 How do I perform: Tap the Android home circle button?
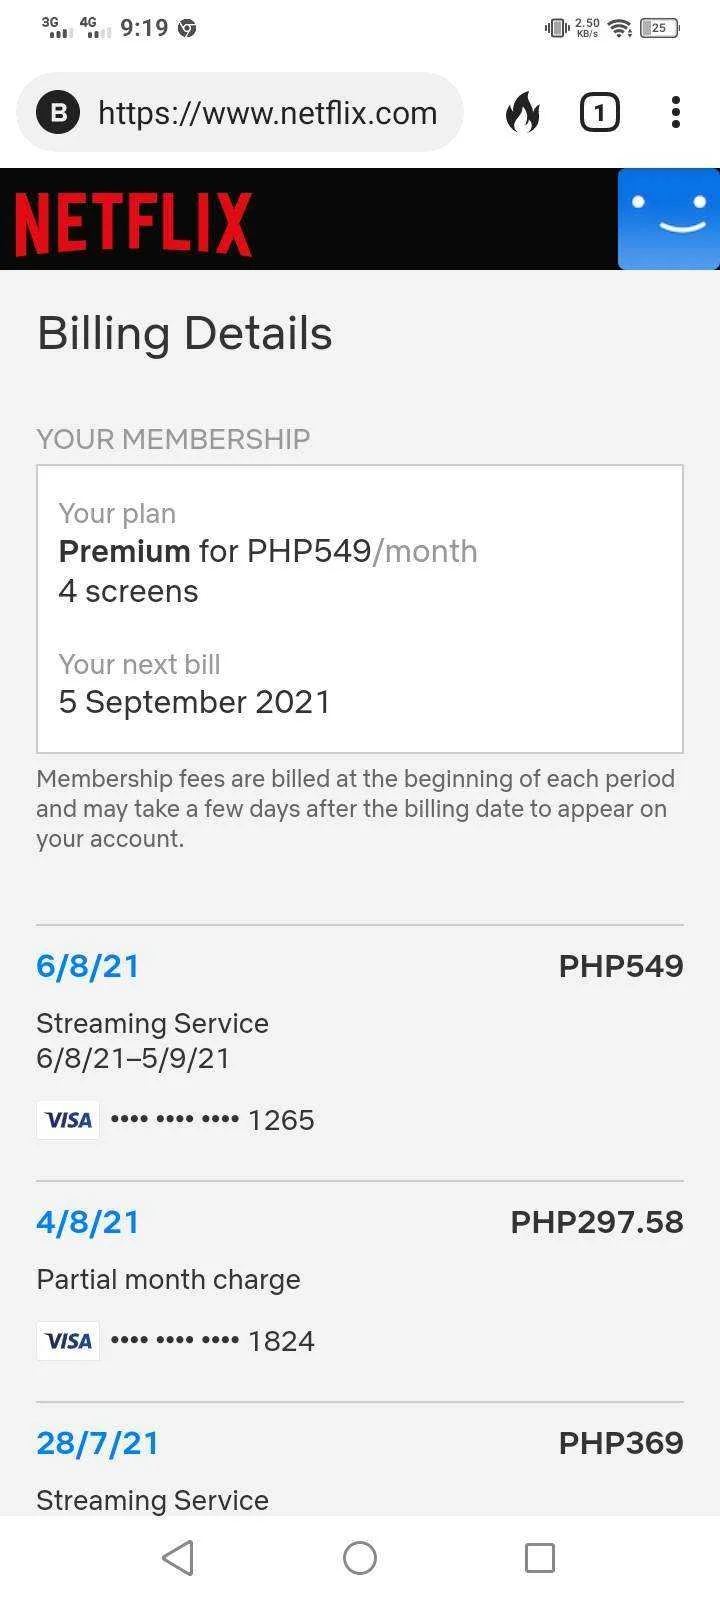(x=360, y=1557)
